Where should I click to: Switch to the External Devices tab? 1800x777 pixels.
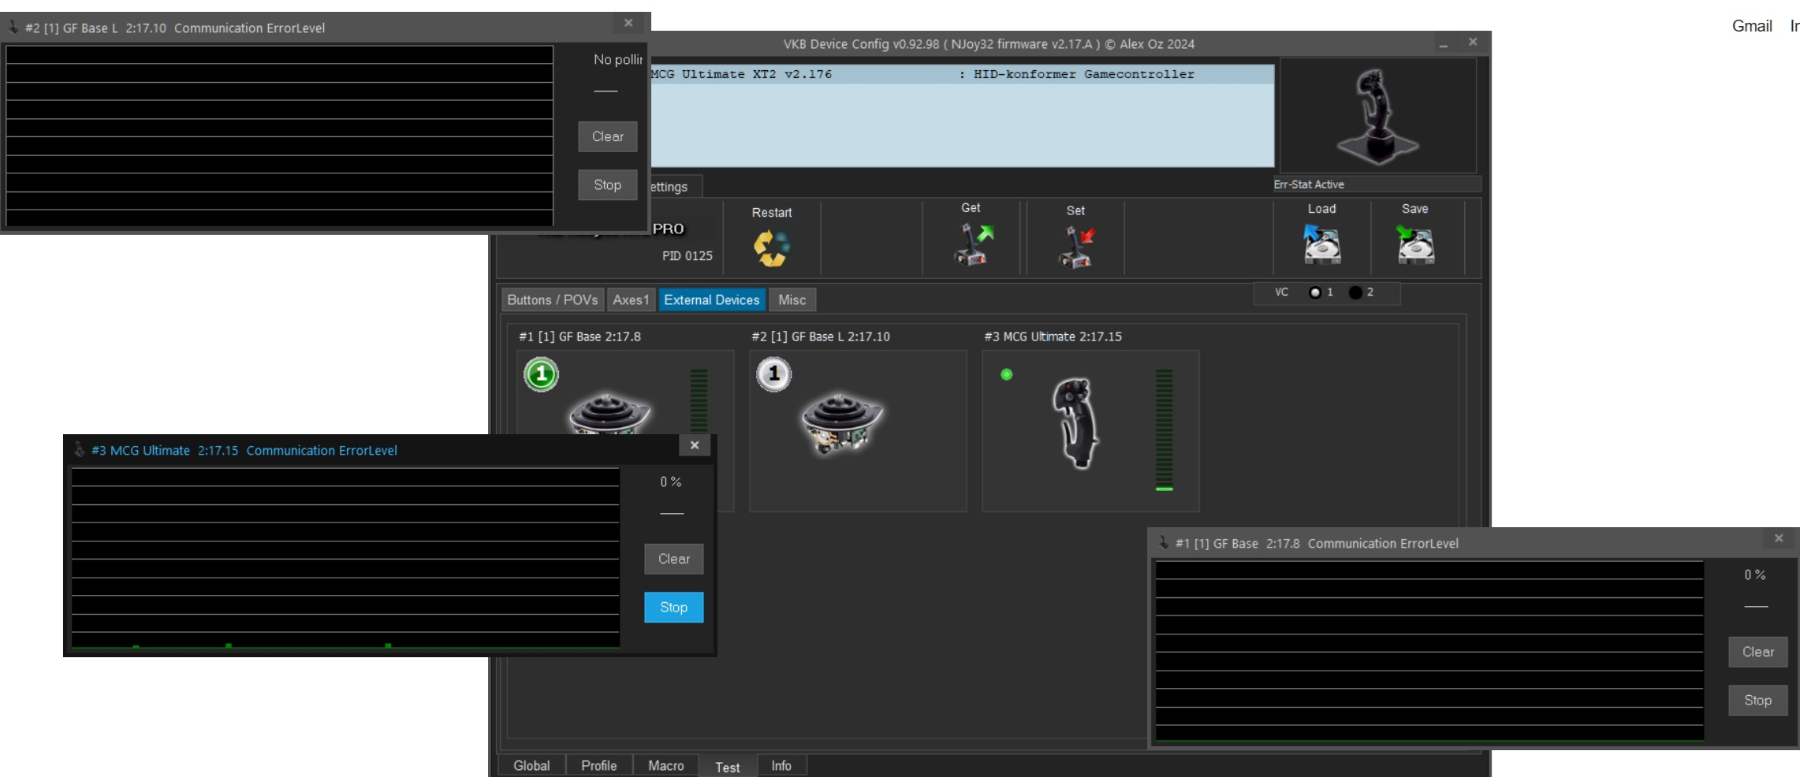(712, 300)
